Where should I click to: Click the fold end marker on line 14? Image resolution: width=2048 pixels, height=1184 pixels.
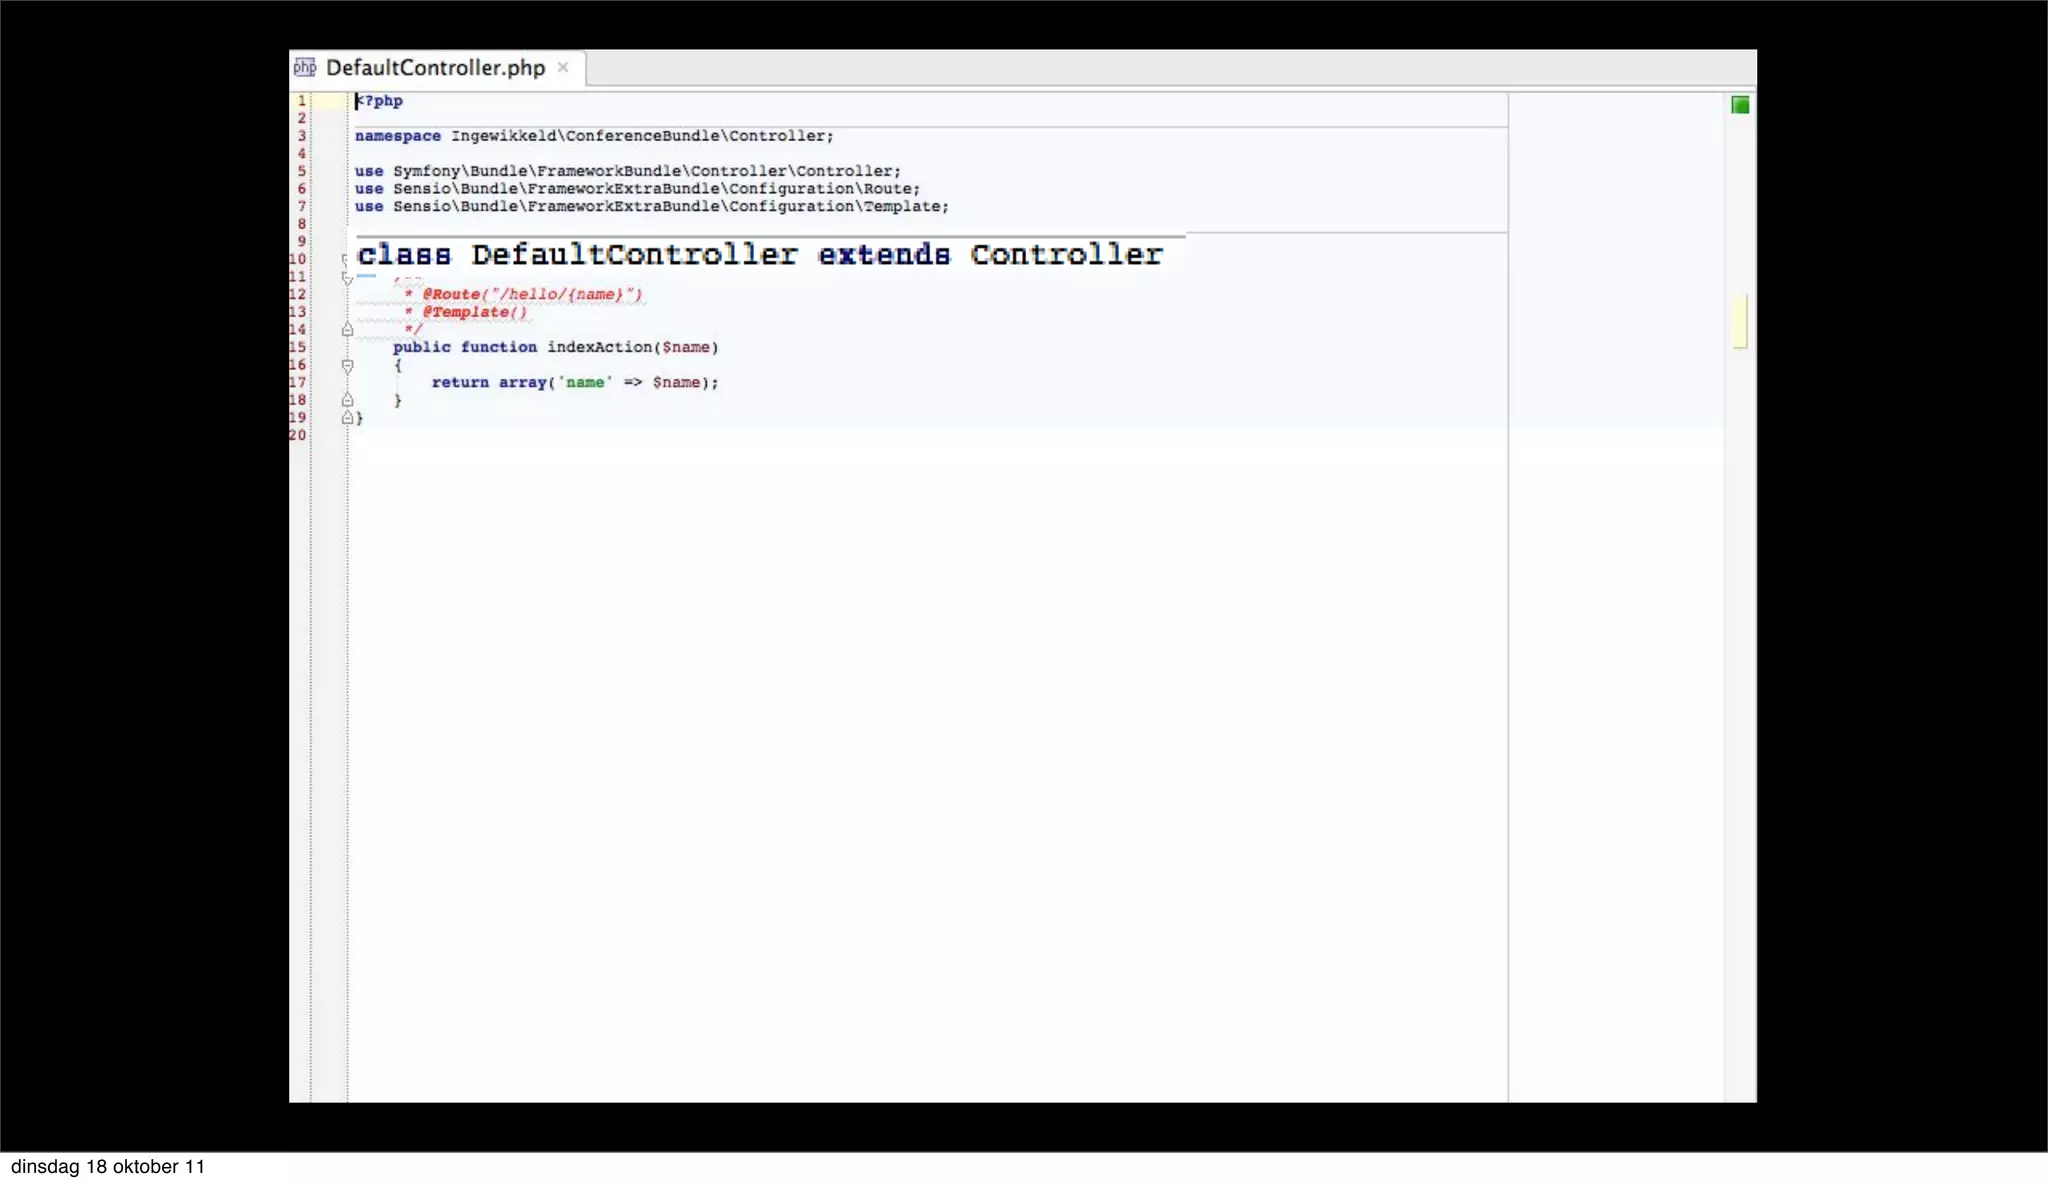(347, 329)
